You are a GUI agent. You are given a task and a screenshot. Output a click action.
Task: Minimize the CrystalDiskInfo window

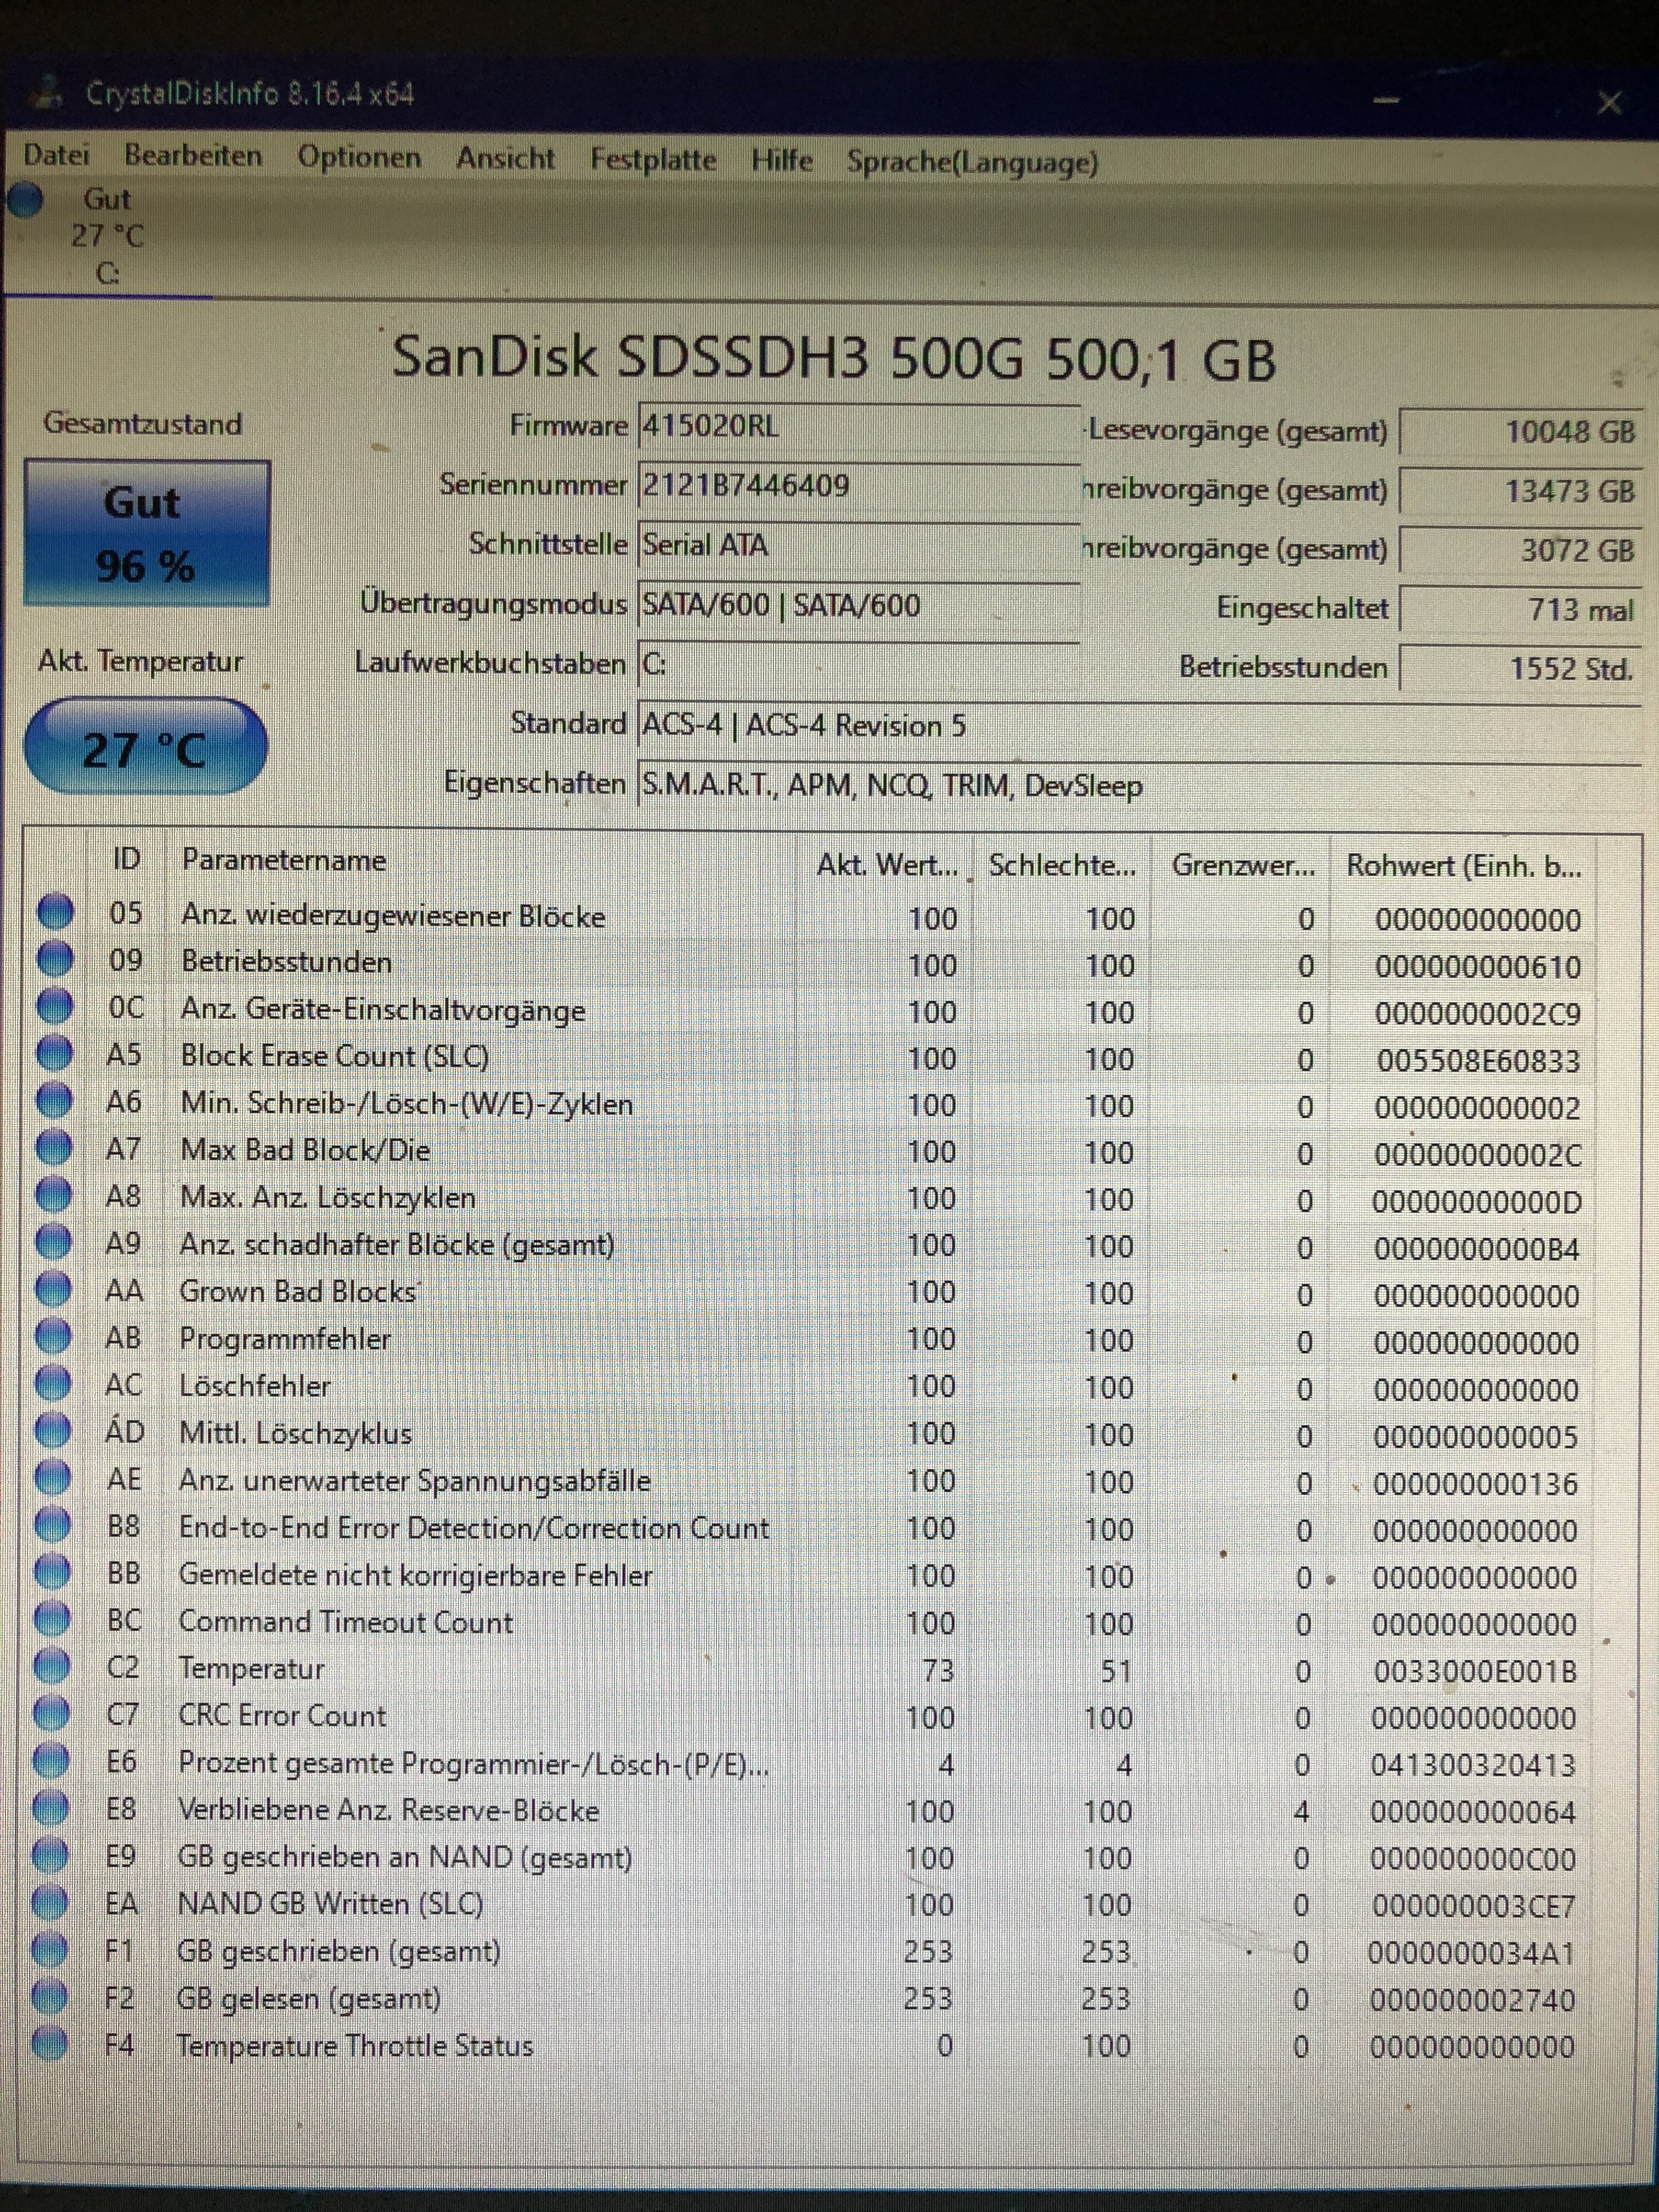point(1385,101)
